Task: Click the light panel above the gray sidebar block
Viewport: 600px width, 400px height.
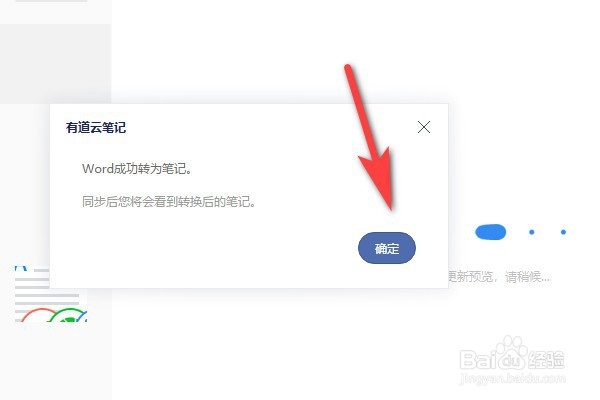Action: [55, 12]
